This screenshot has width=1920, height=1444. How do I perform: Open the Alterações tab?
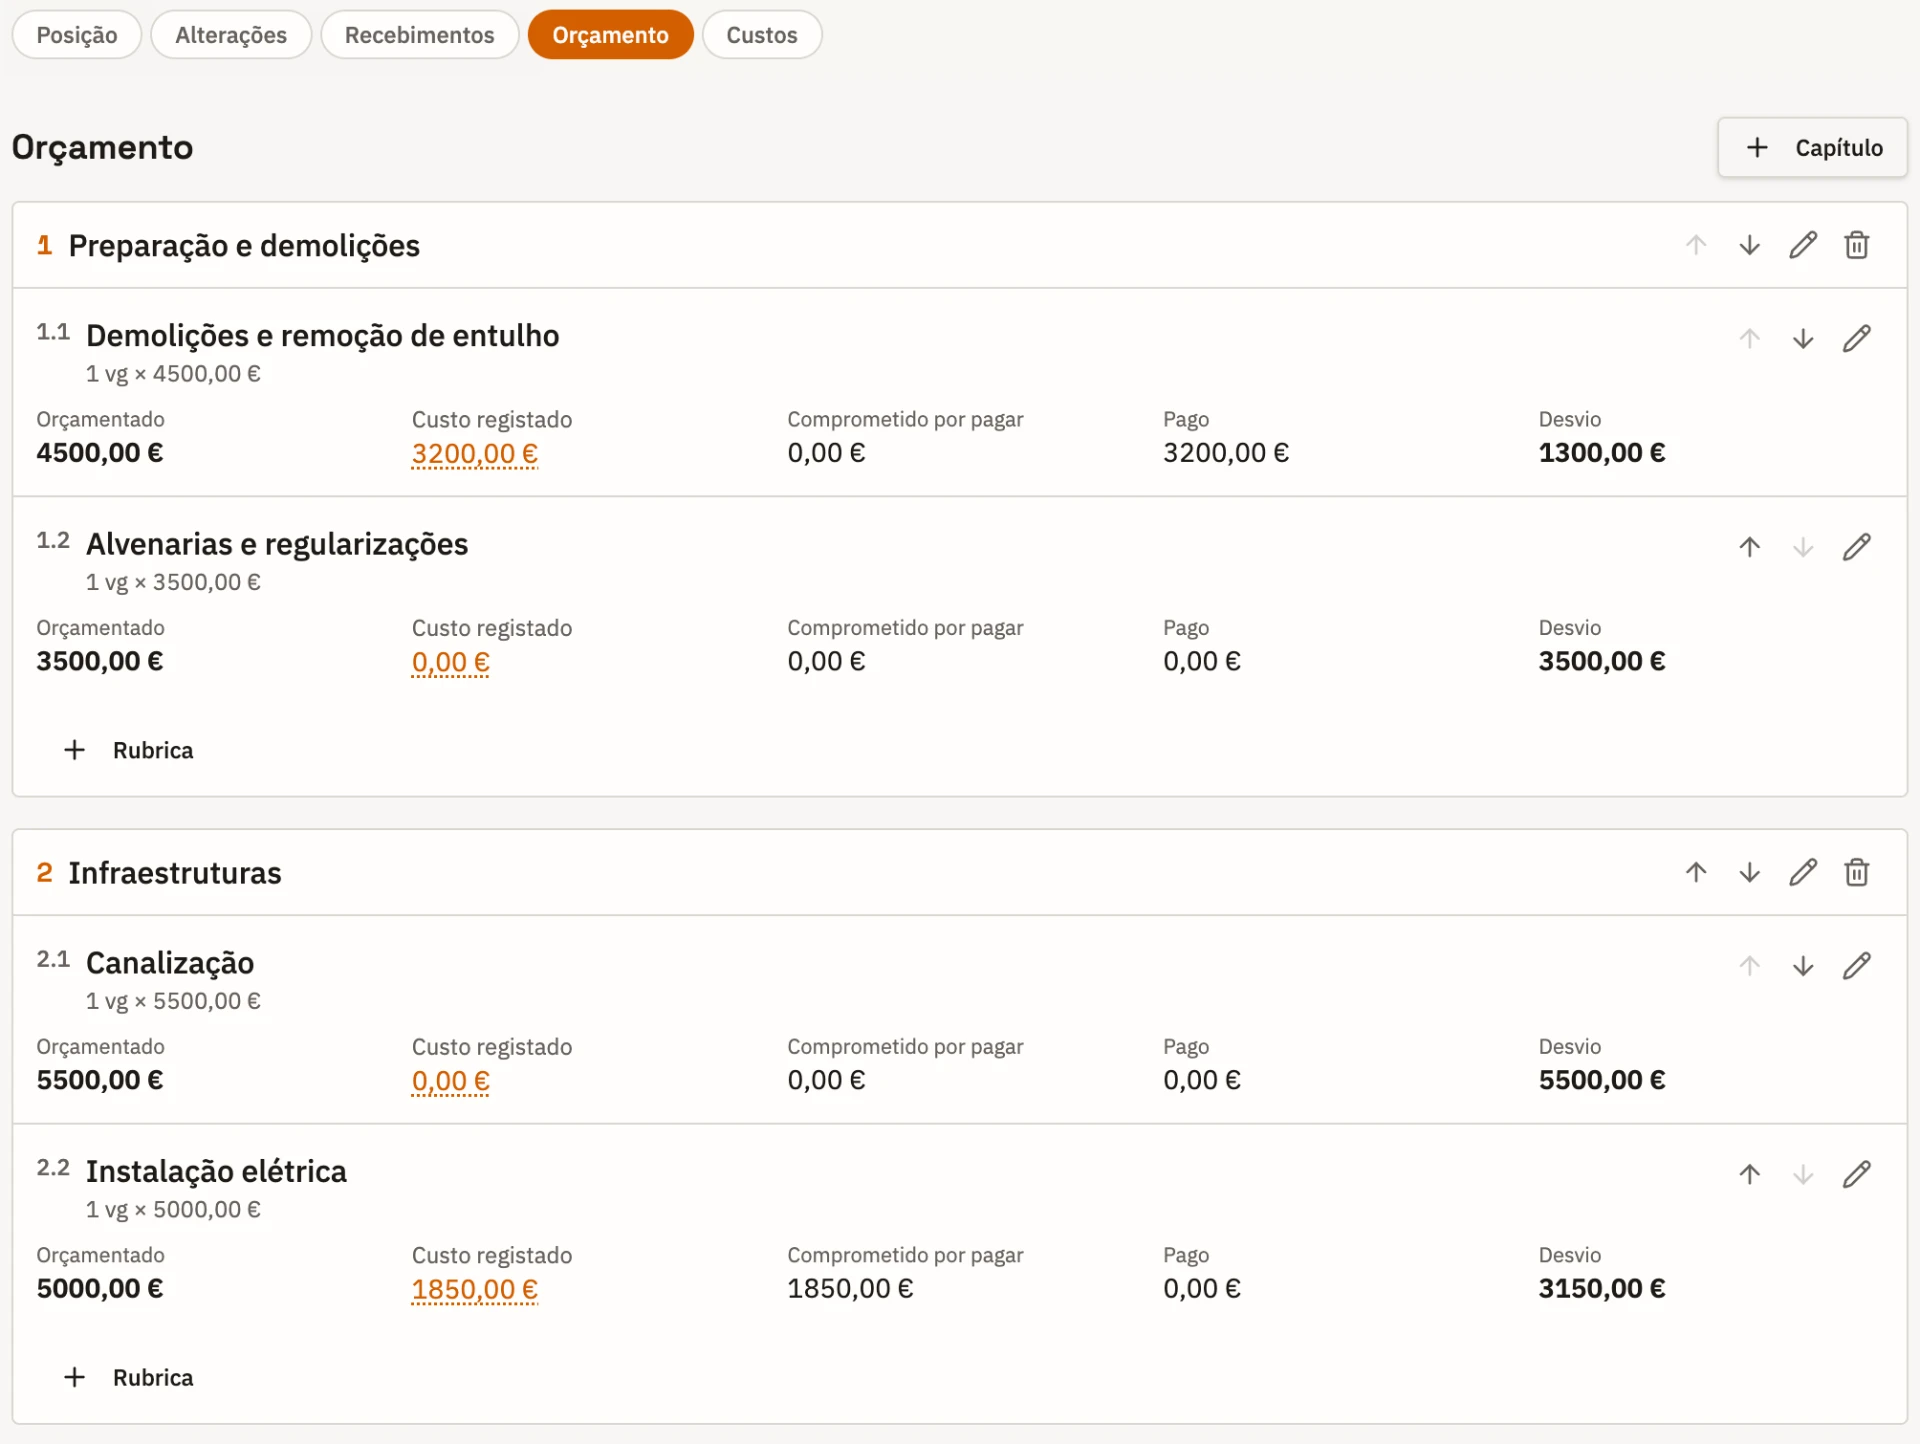point(231,35)
